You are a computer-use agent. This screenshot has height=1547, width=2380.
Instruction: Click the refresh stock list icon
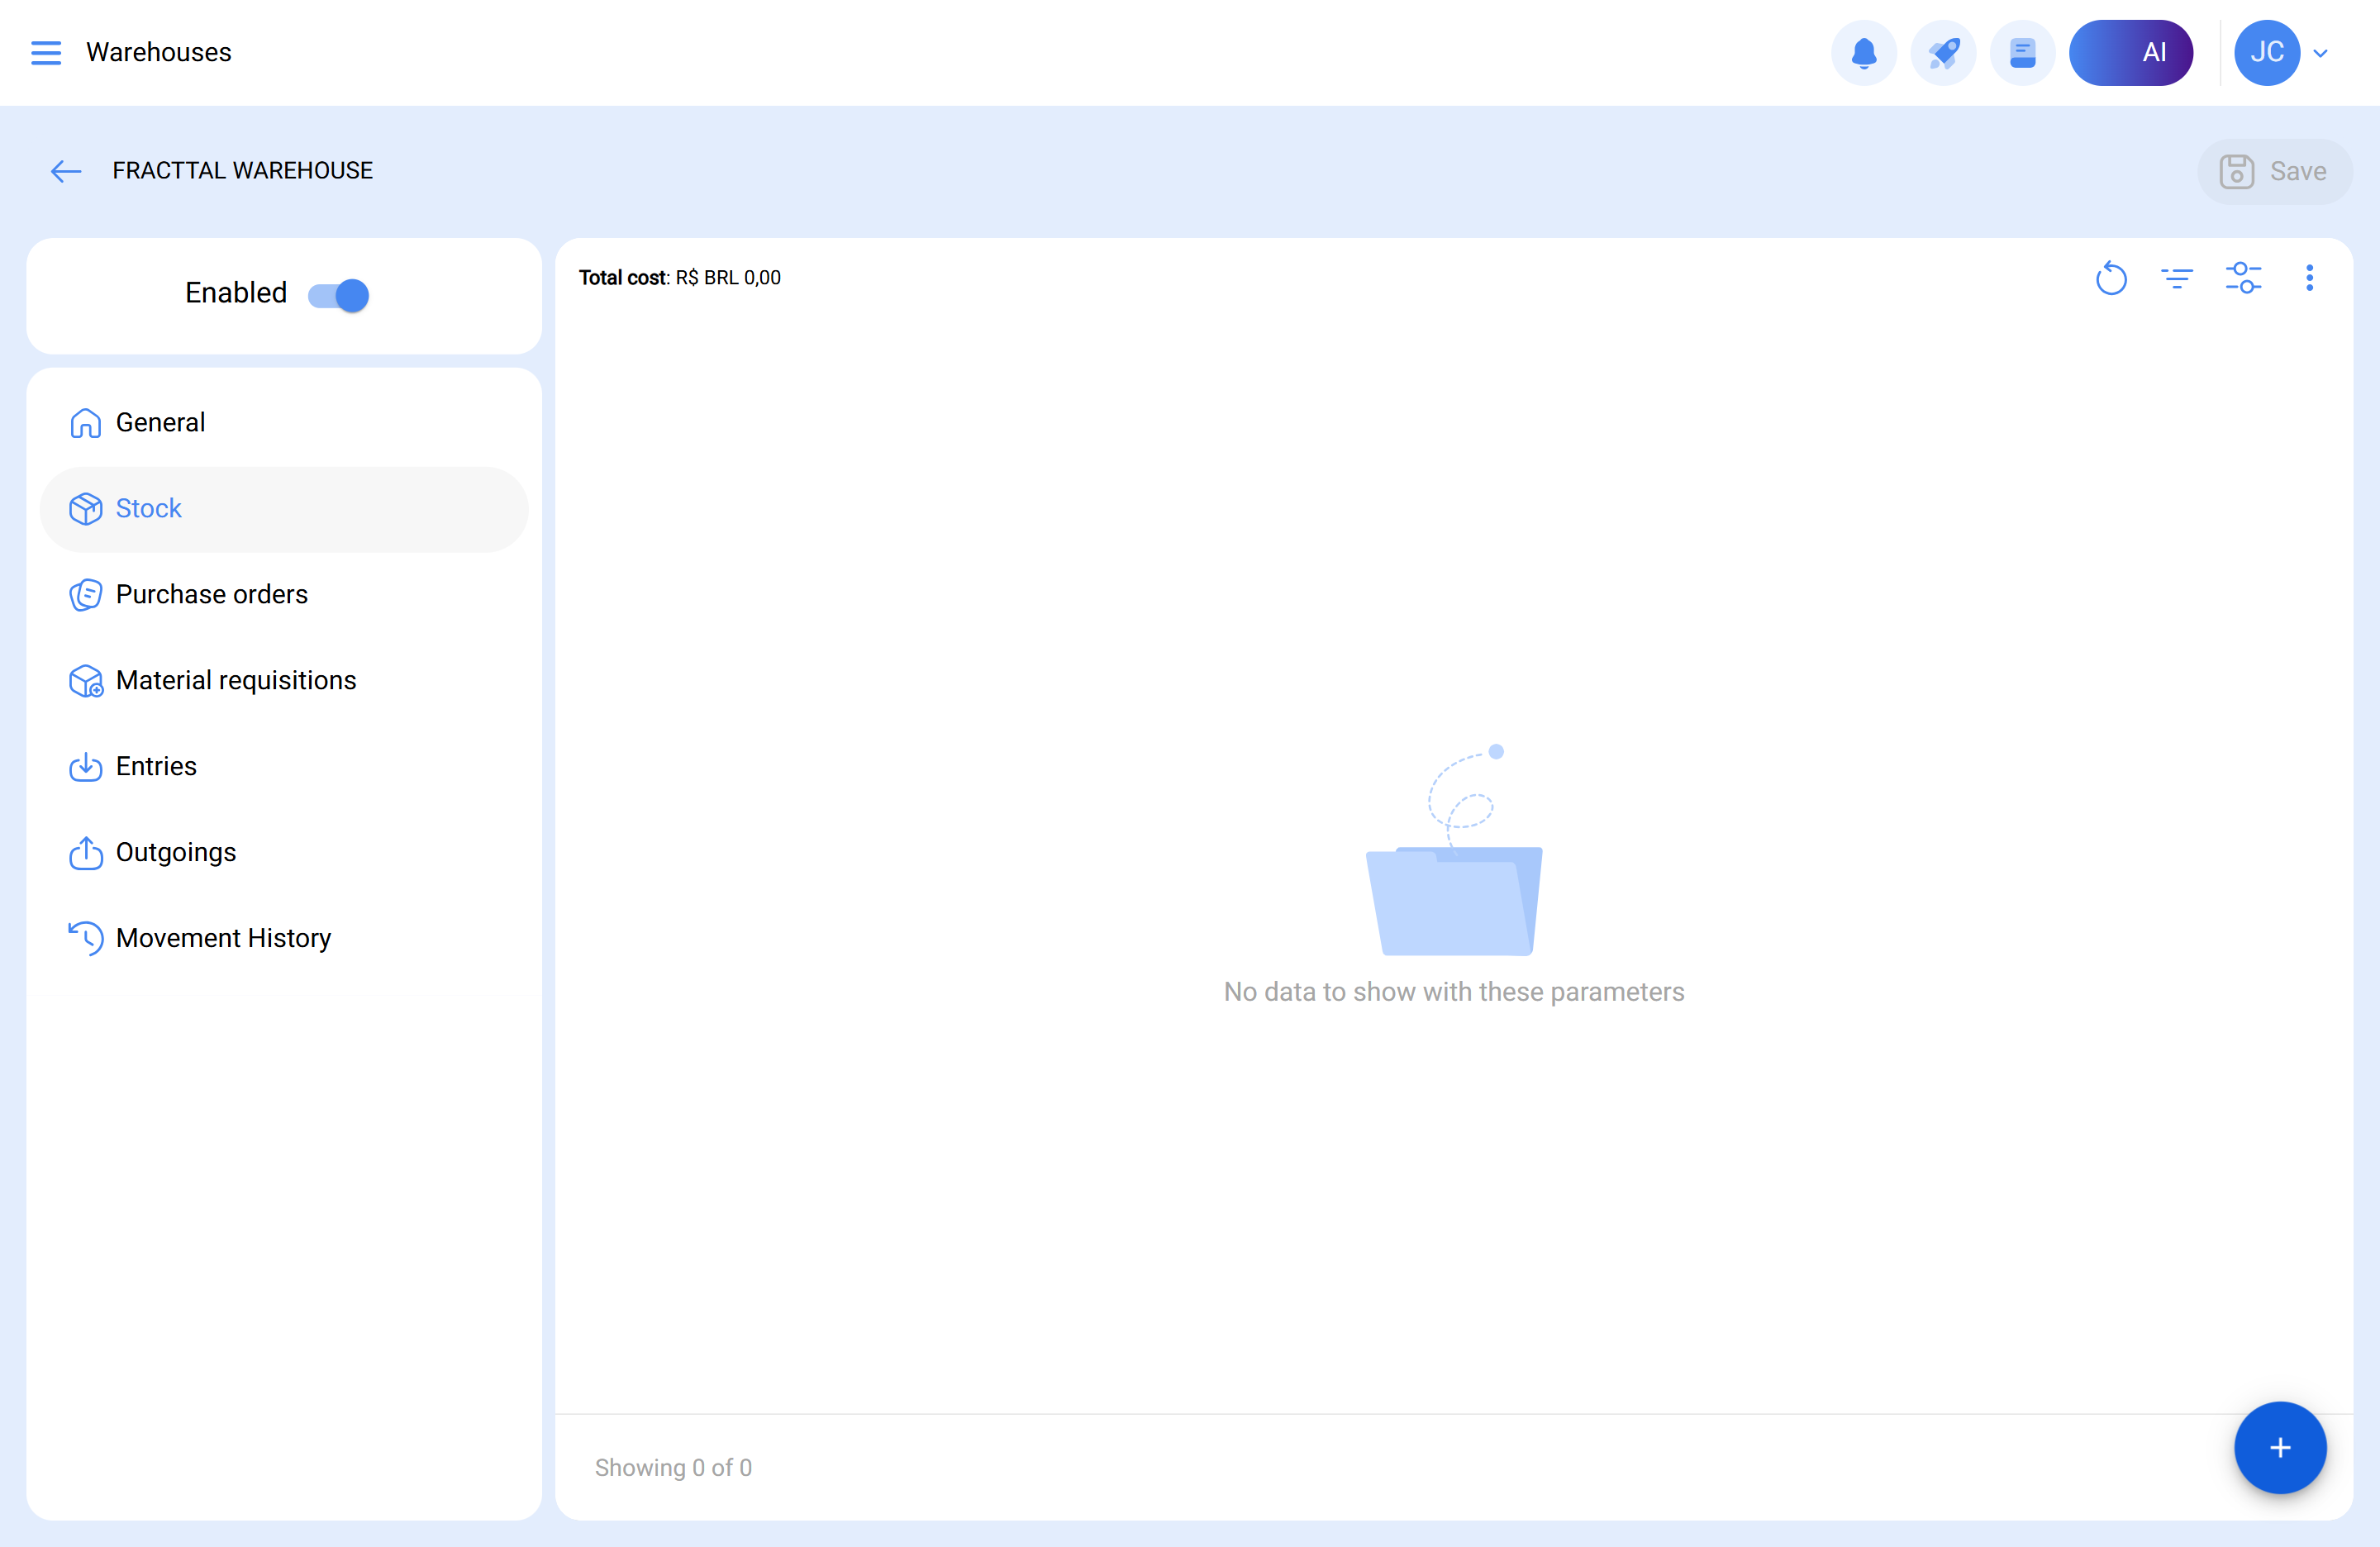click(2110, 278)
